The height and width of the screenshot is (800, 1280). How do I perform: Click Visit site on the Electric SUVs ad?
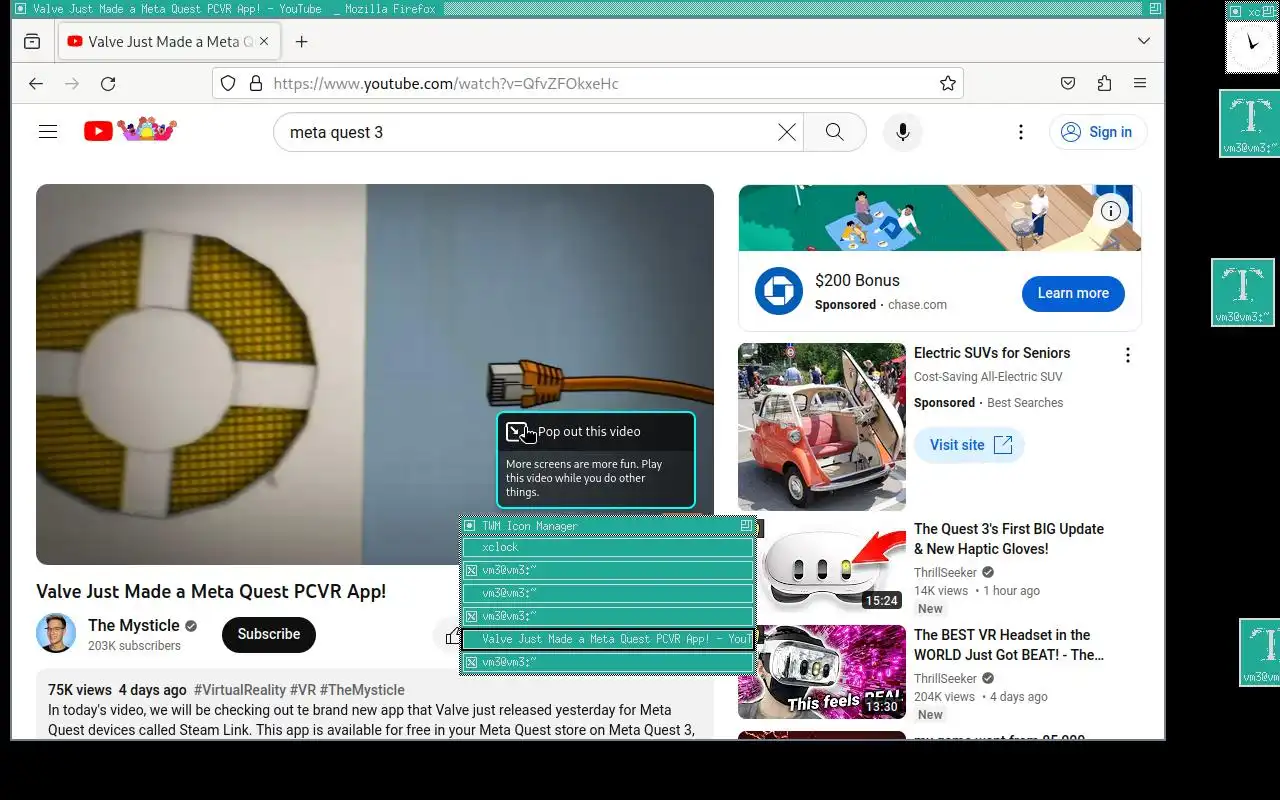click(x=969, y=445)
